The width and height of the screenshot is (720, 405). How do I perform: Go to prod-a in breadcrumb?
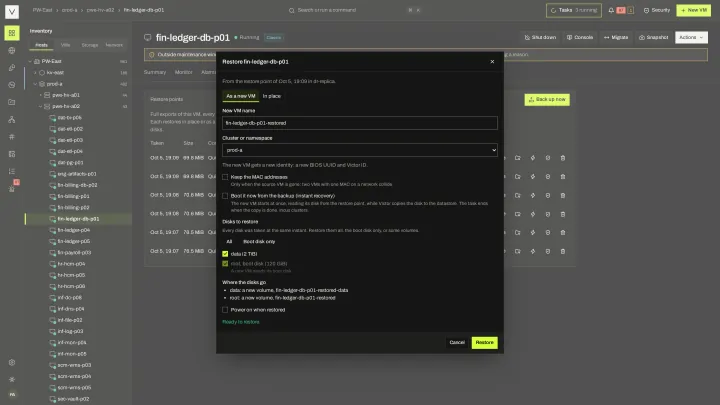click(x=70, y=10)
